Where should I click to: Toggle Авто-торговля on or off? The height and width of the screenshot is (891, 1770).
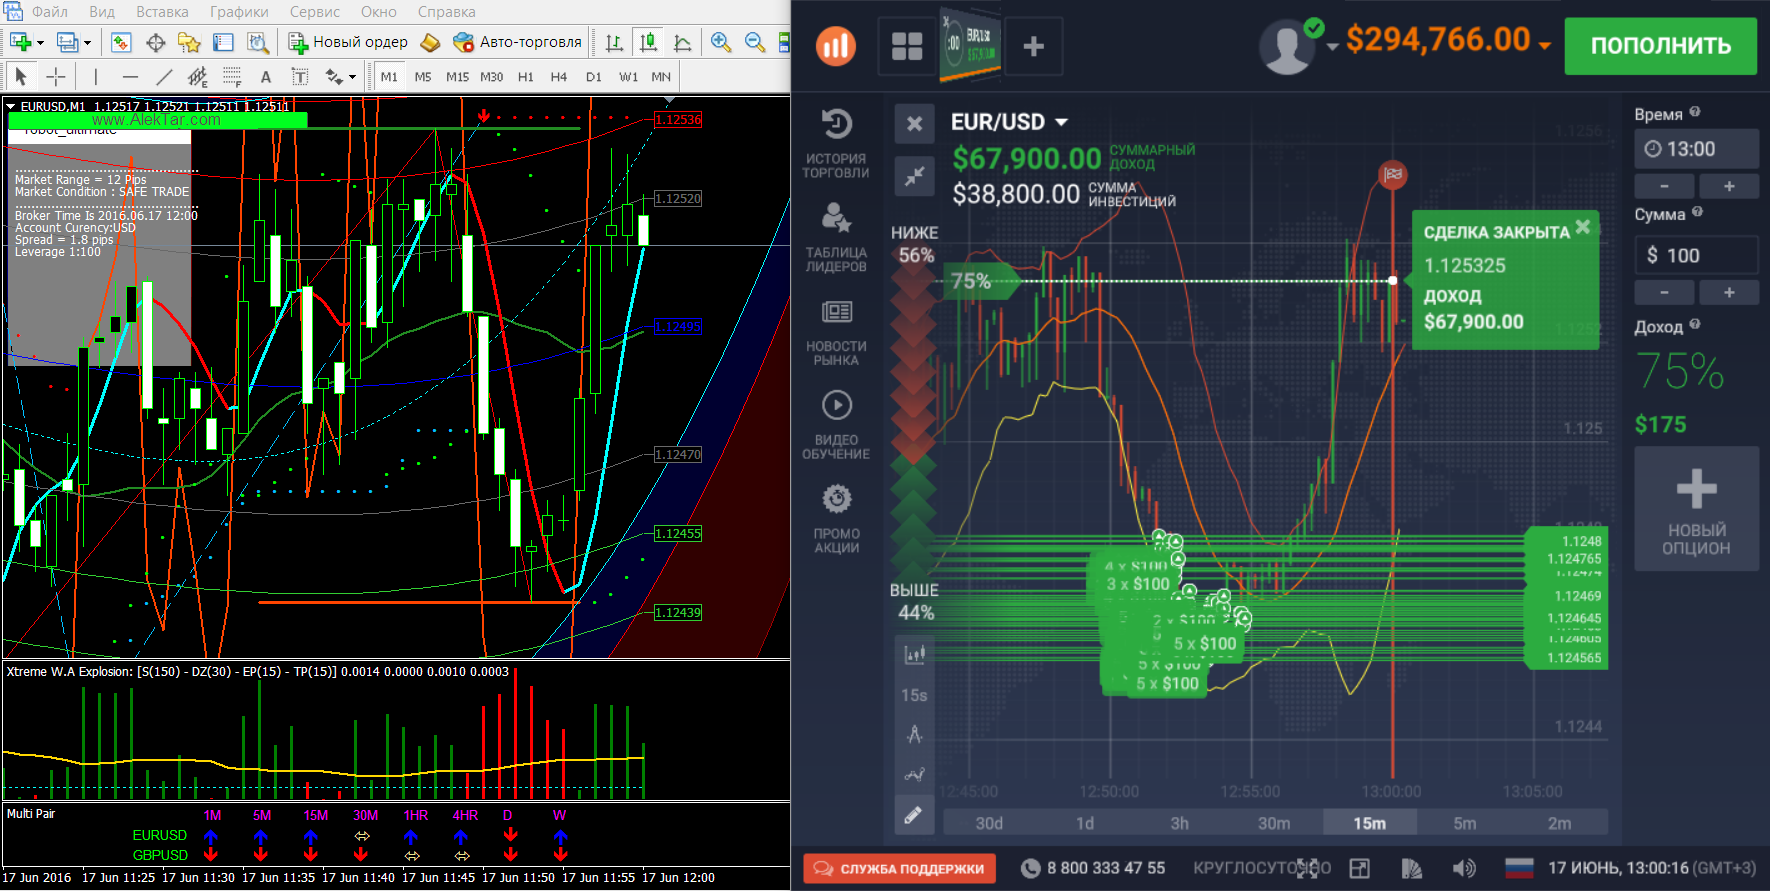point(517,42)
